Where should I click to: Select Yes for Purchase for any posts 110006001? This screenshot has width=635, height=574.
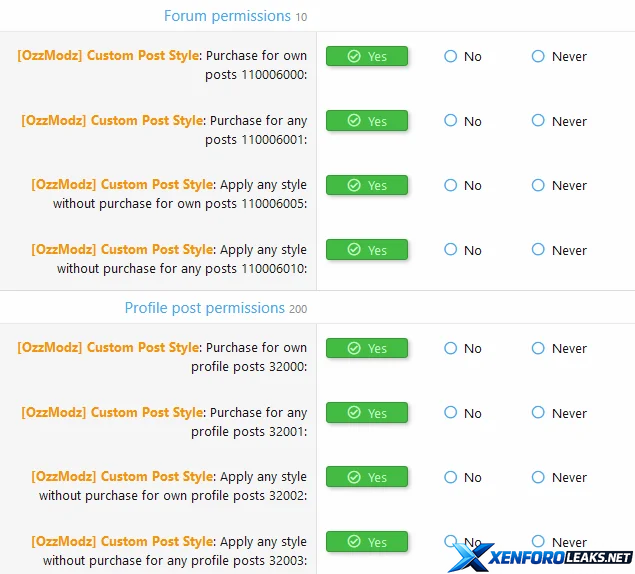[367, 121]
